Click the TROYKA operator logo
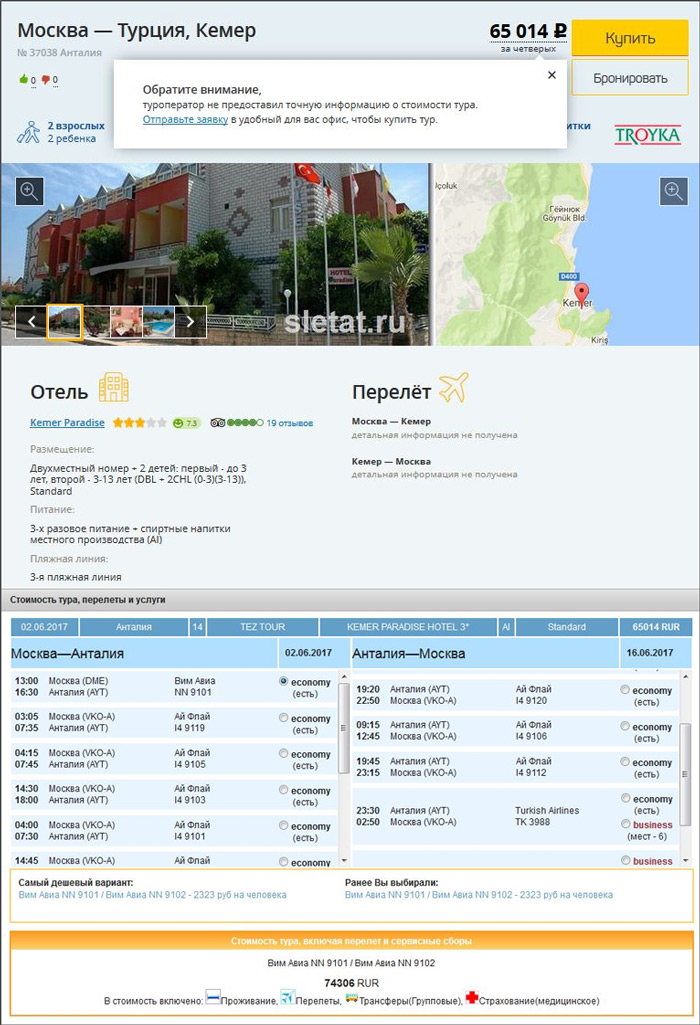The image size is (700, 1025). click(648, 135)
